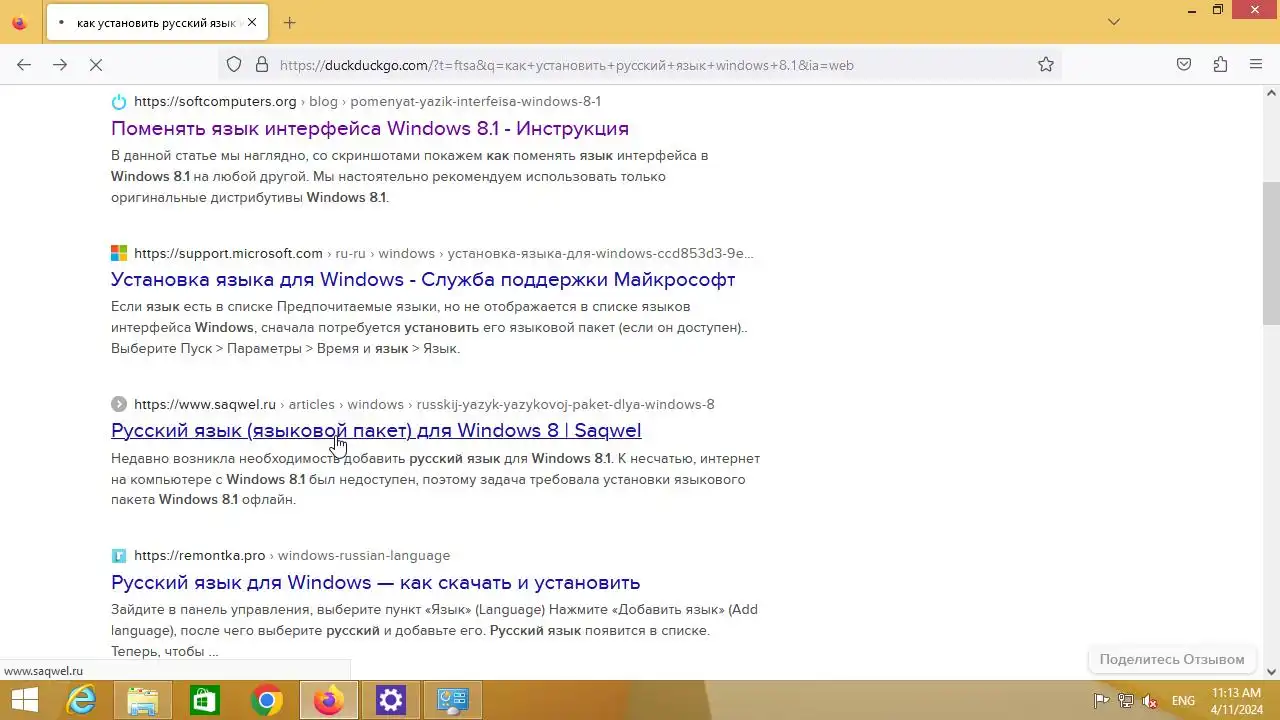Click the https://softcomputers.org URL text
The width and height of the screenshot is (1280, 720).
(215, 101)
